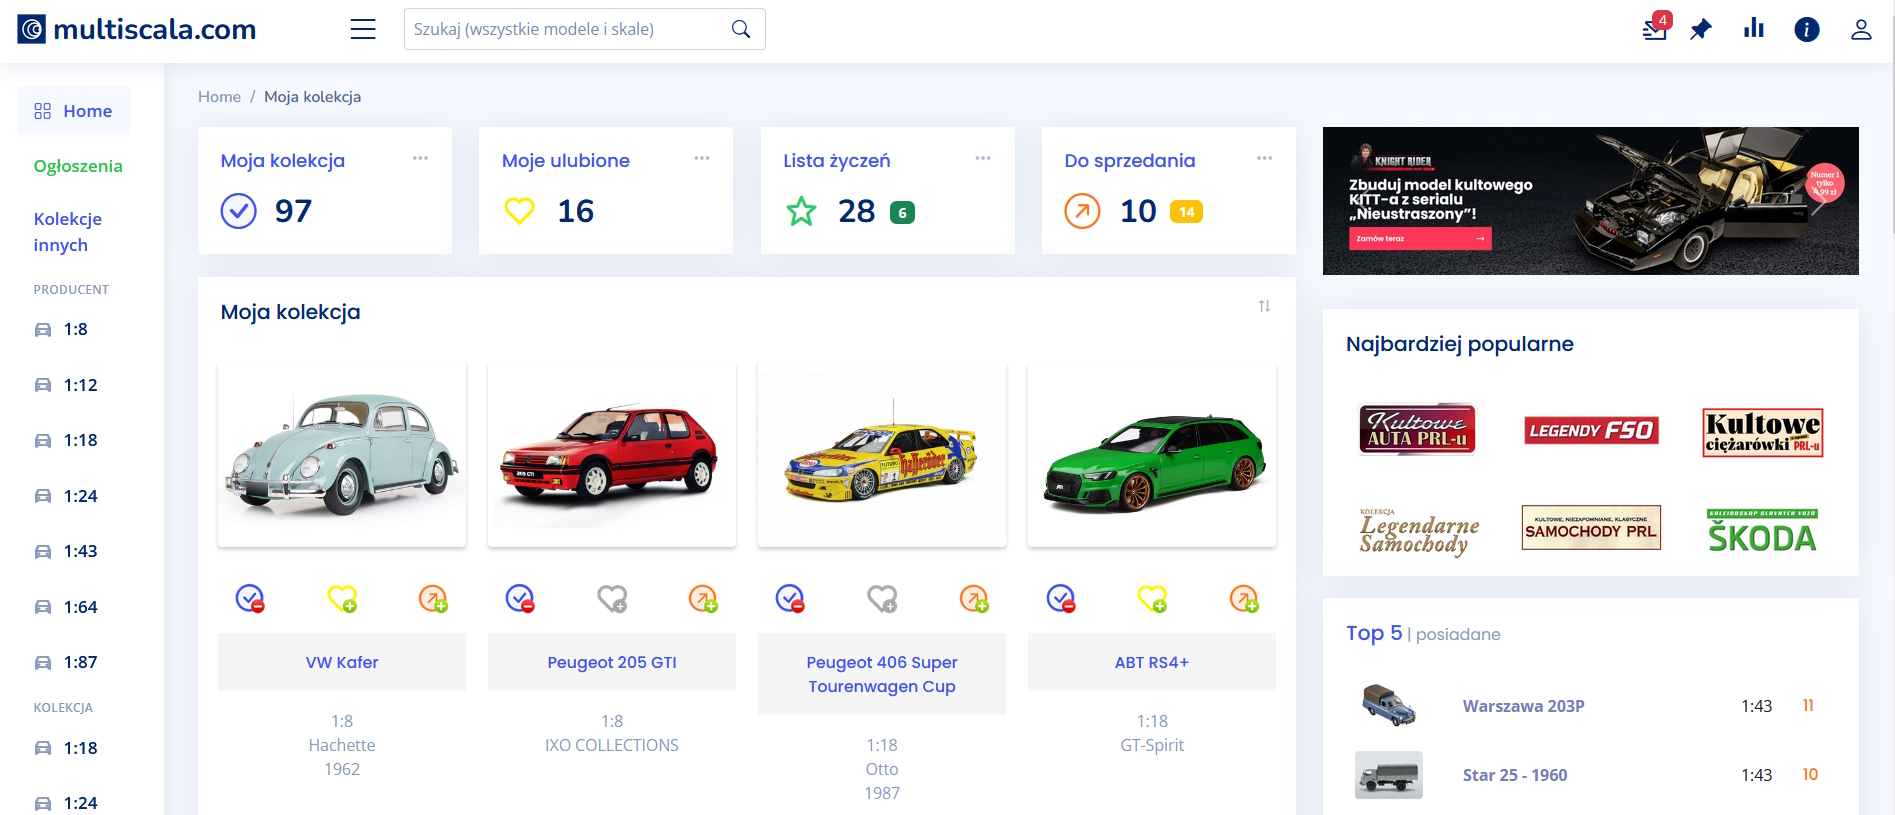Viewport: 1895px width, 815px height.
Task: Open the Peugeot 205 GTI link
Action: [612, 662]
